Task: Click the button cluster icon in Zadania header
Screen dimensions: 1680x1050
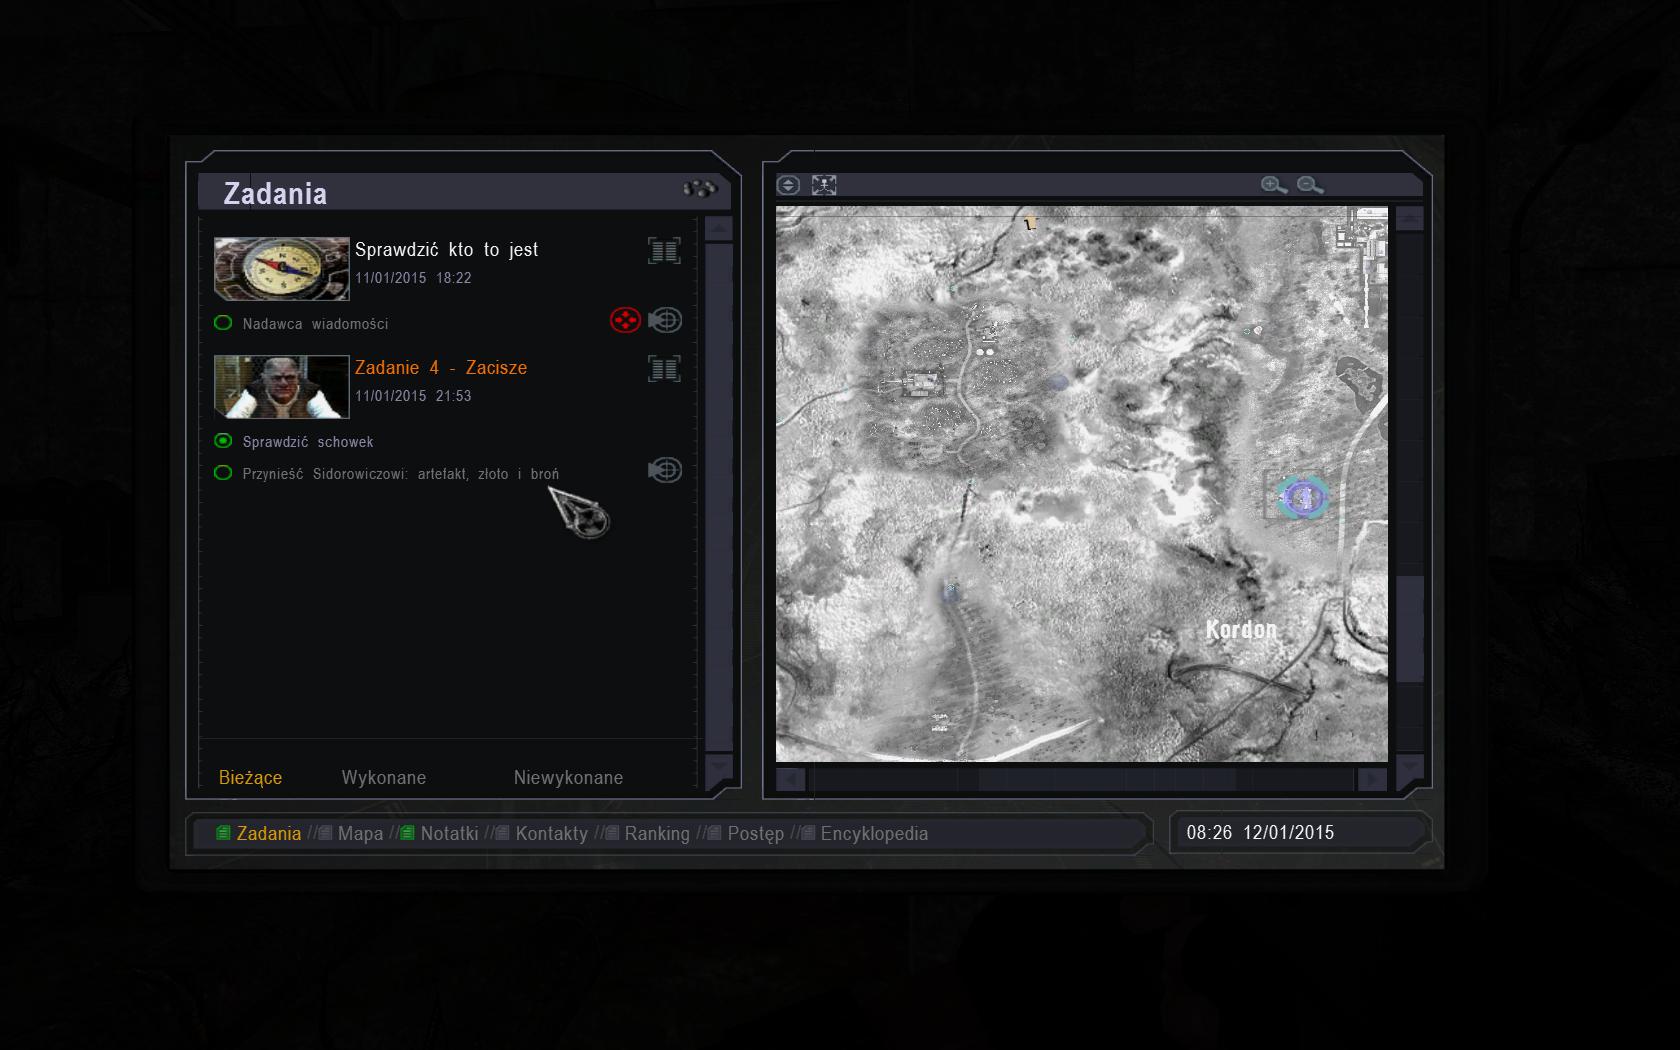Action: point(700,188)
